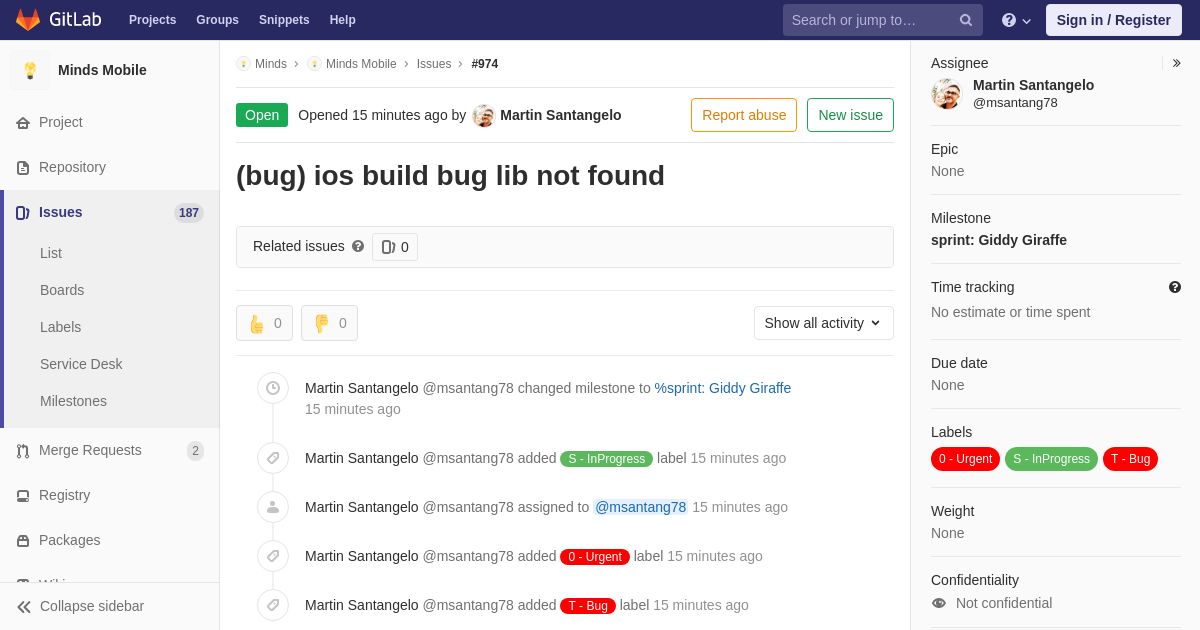The height and width of the screenshot is (630, 1200).
Task: Click Sign in / Register button
Action: (x=1114, y=20)
